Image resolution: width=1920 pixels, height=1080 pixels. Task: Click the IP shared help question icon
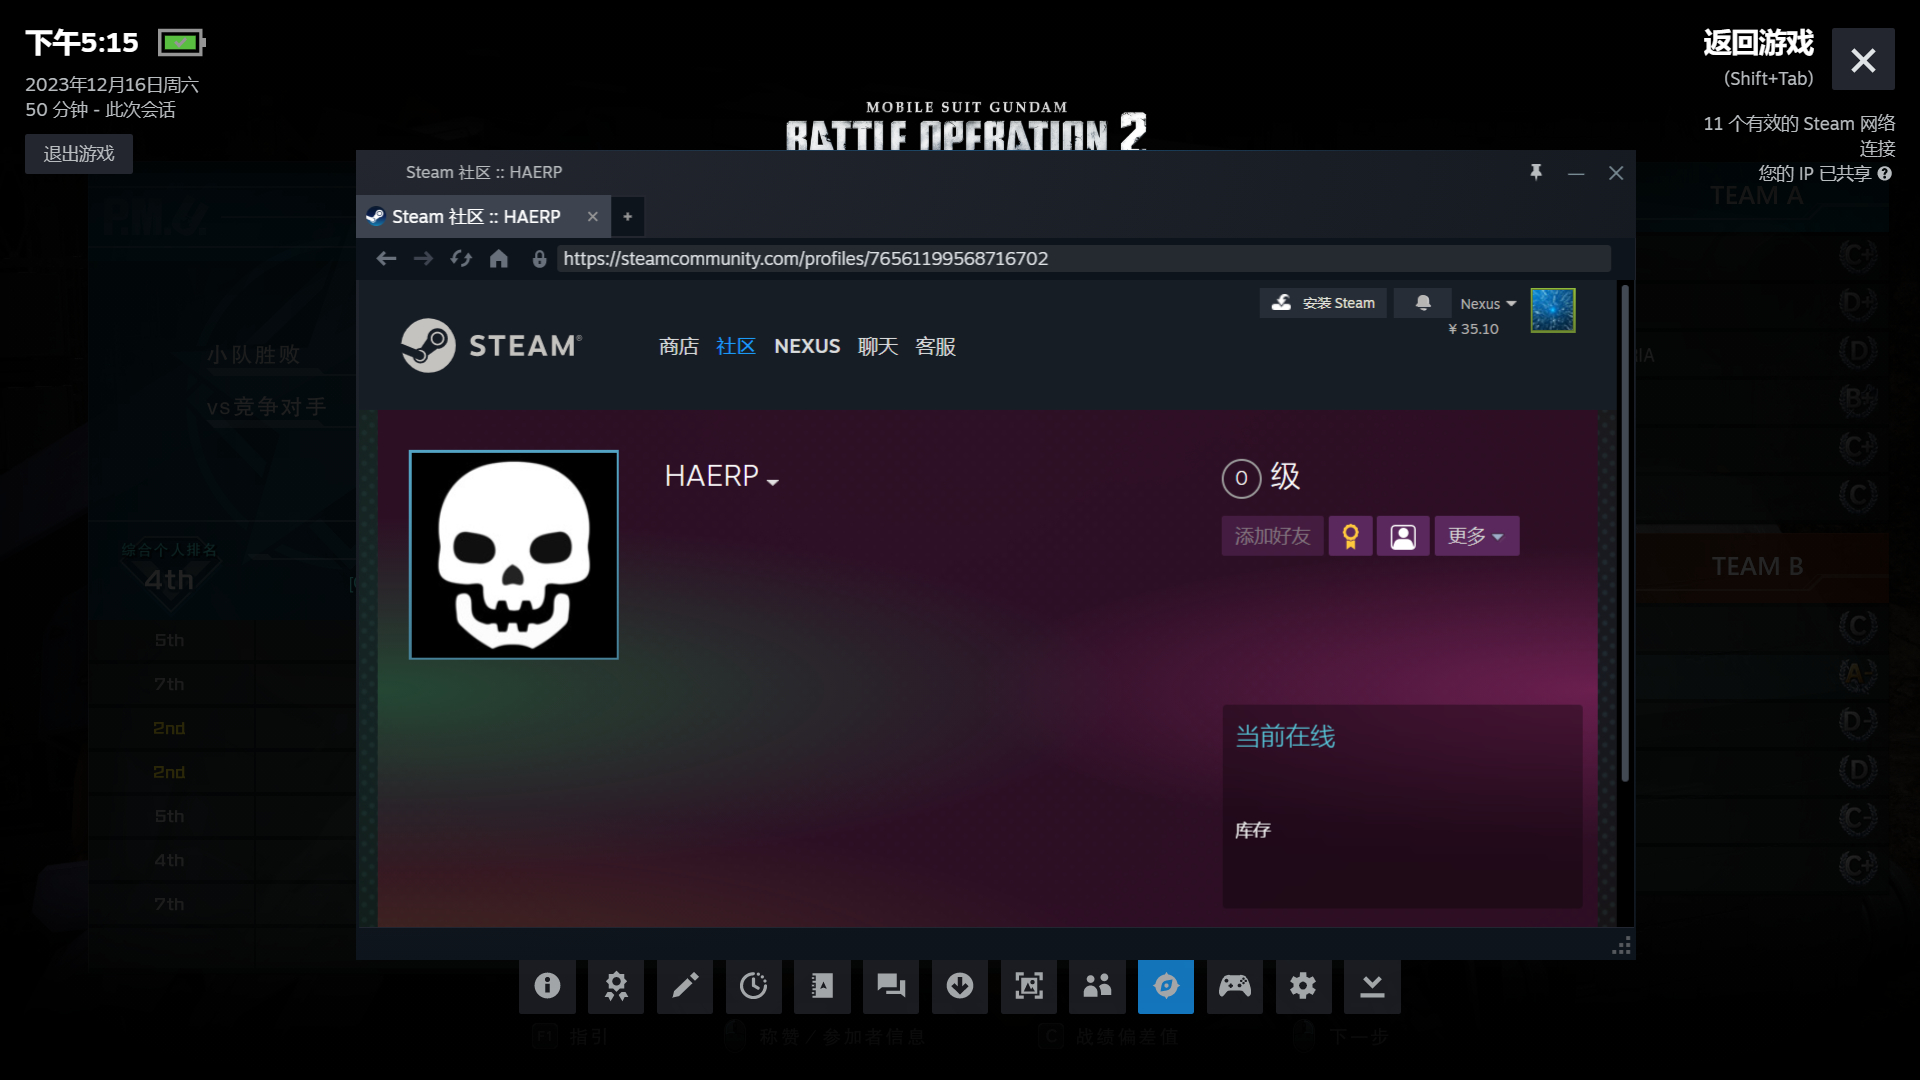[x=1885, y=173]
